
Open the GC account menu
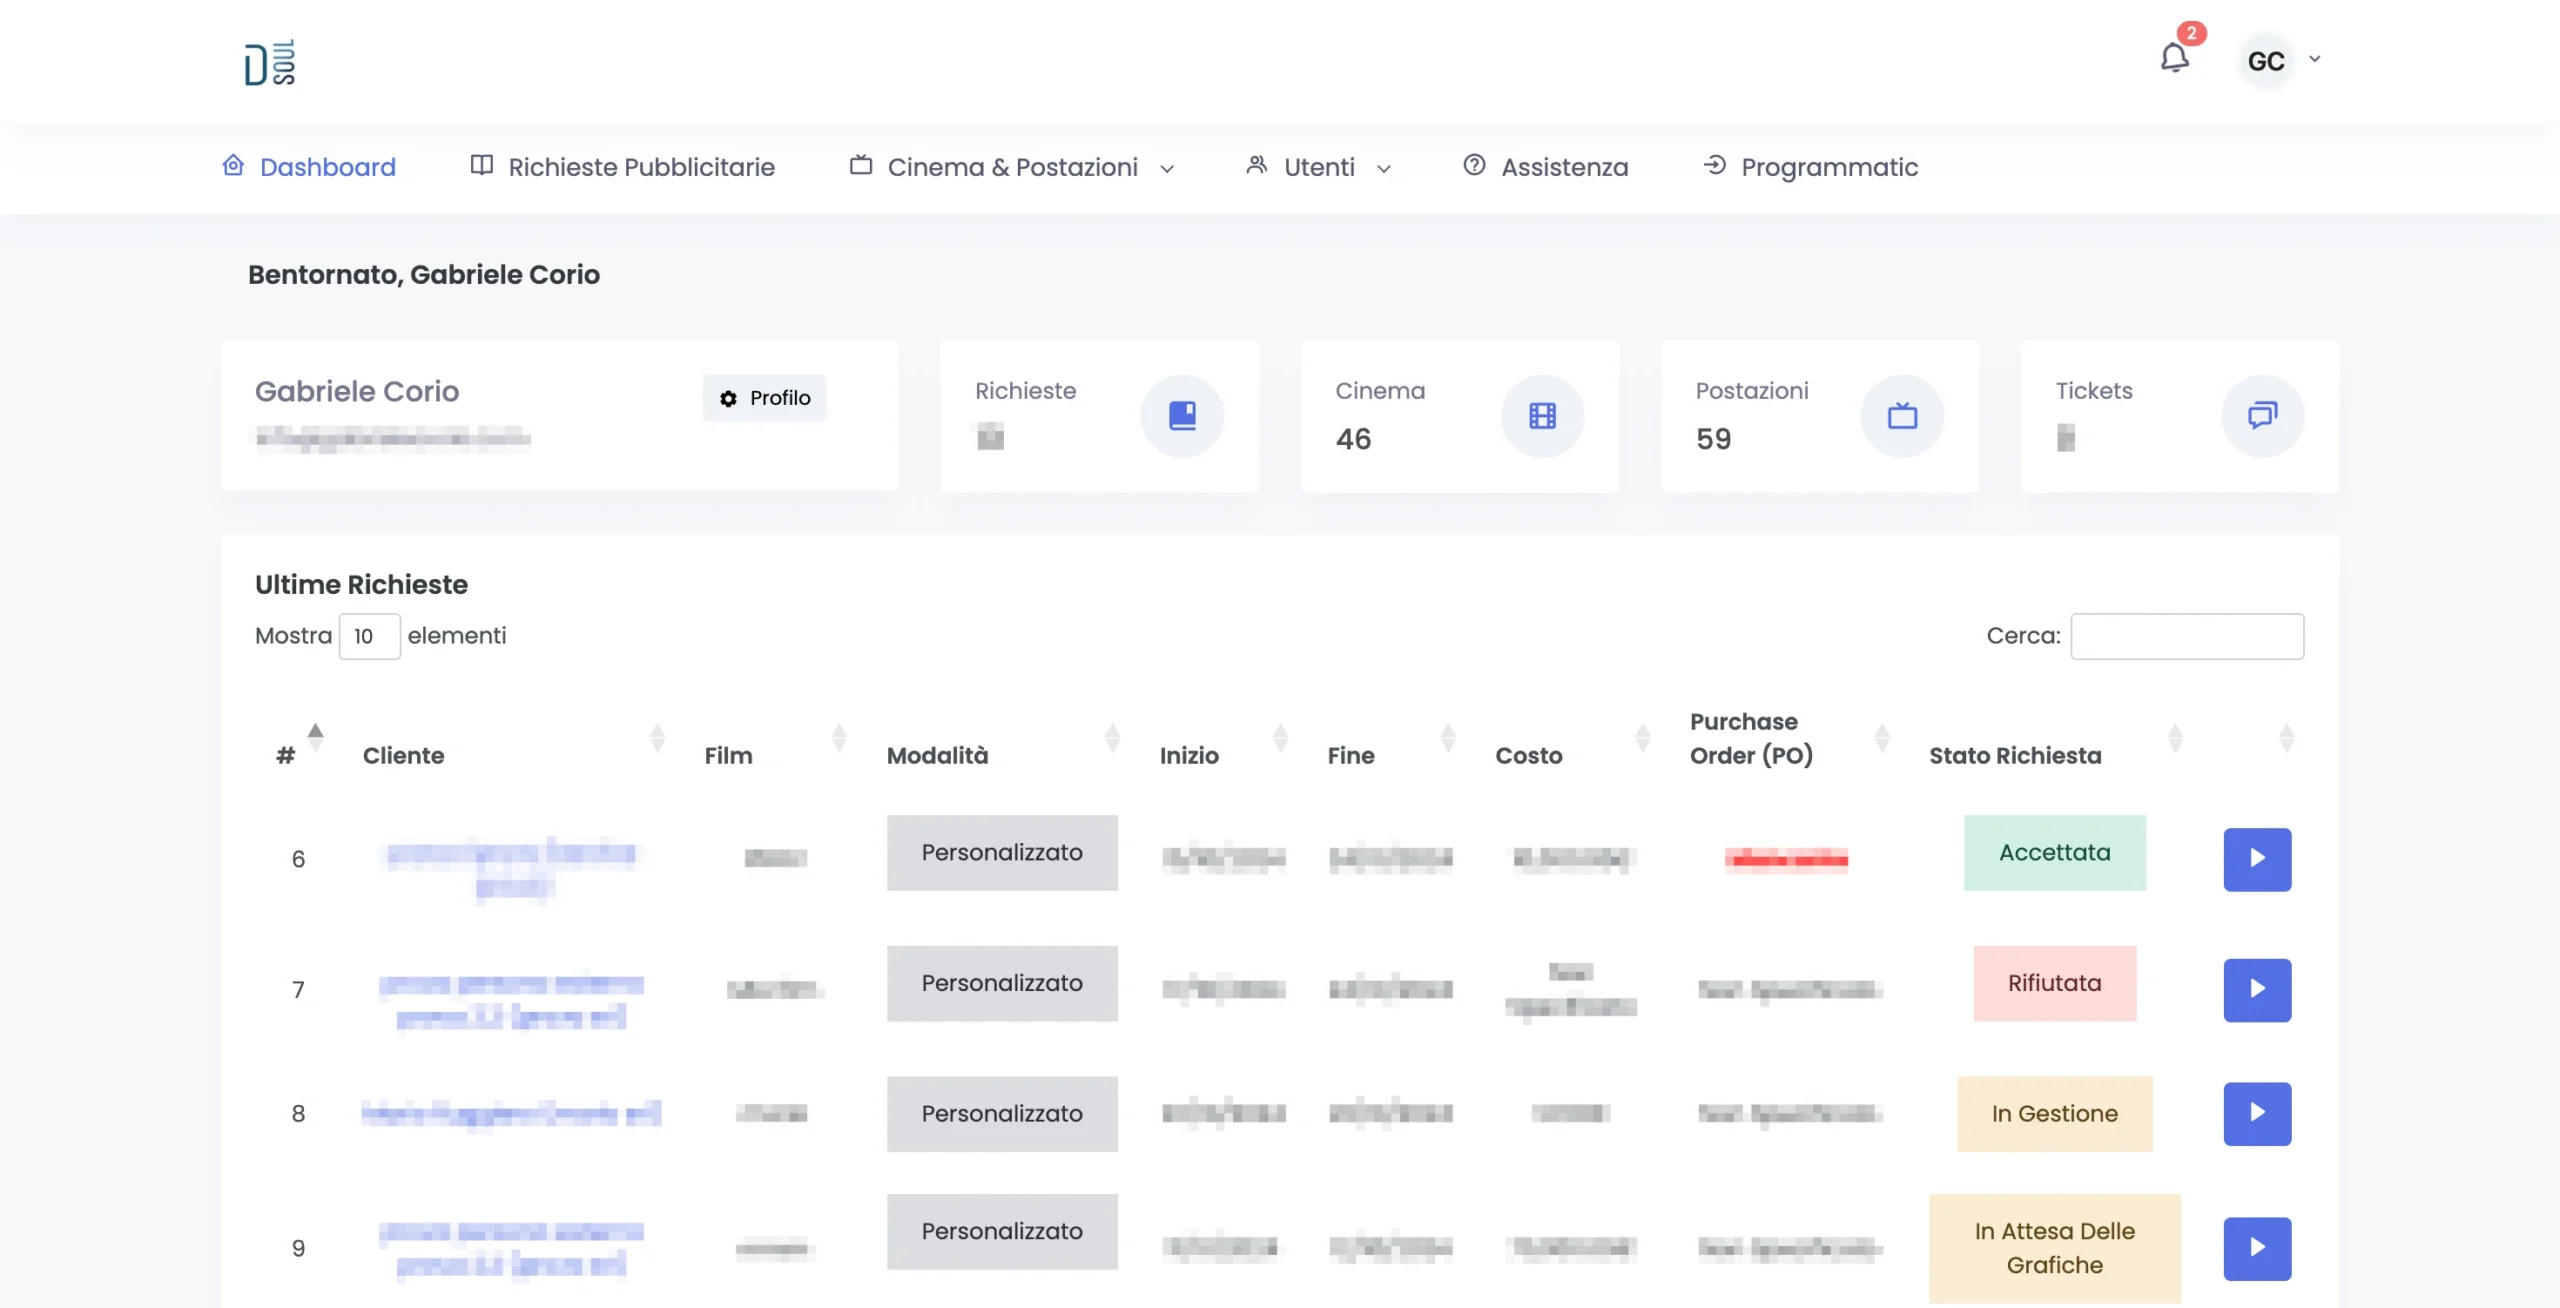[x=2282, y=60]
